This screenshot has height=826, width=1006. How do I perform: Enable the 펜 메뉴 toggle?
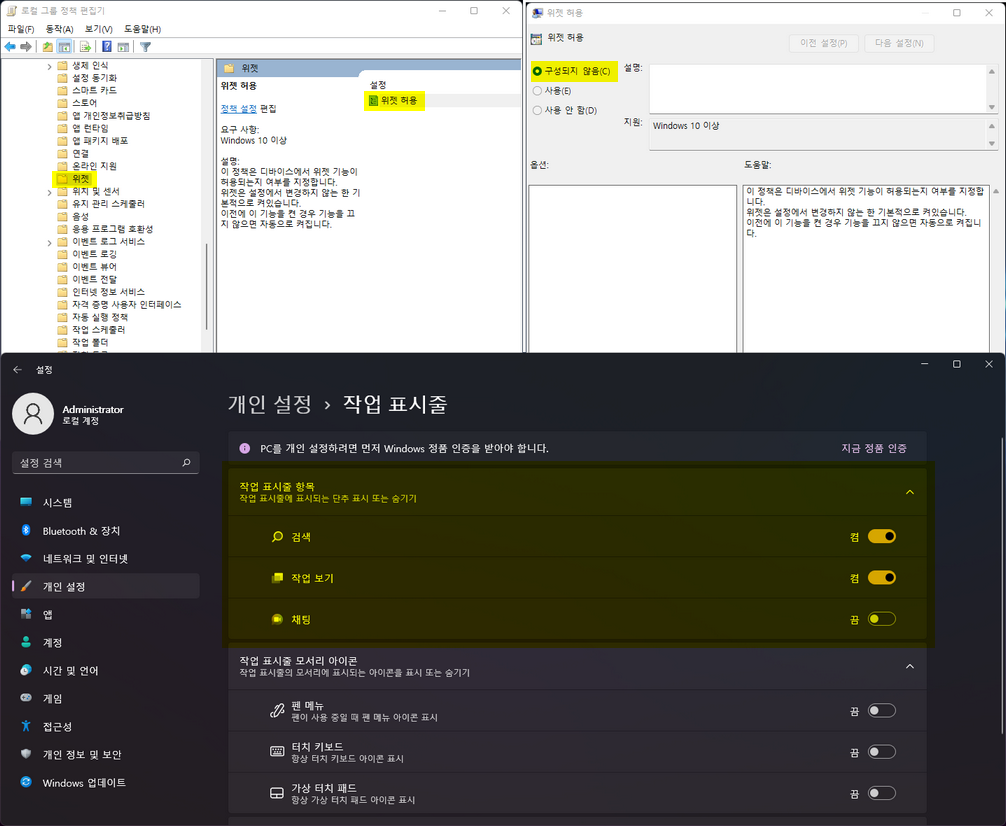click(882, 710)
